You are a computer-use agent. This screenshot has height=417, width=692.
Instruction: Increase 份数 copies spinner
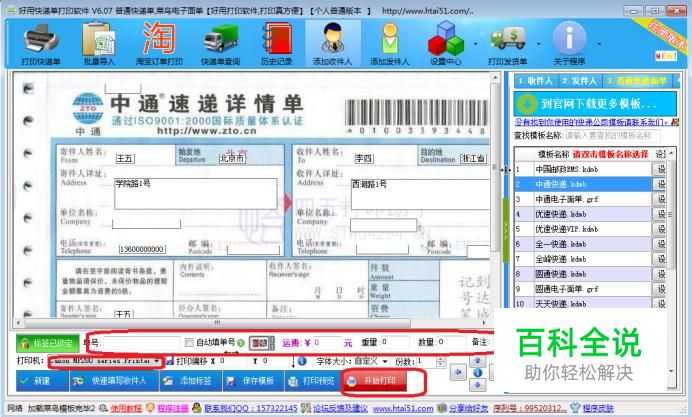tap(440, 359)
